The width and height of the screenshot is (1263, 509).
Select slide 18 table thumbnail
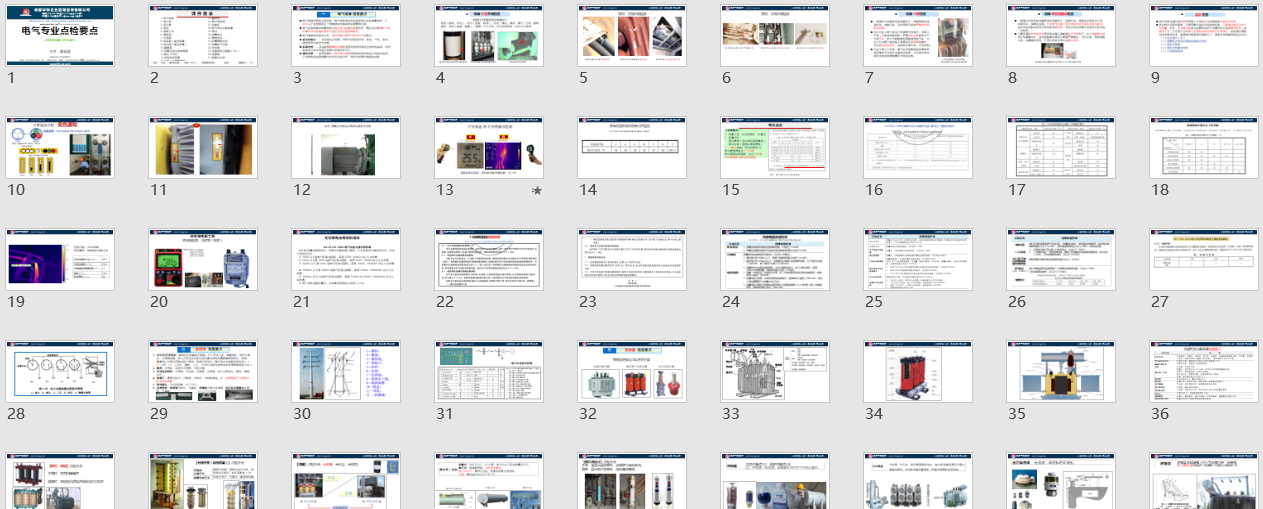1204,148
